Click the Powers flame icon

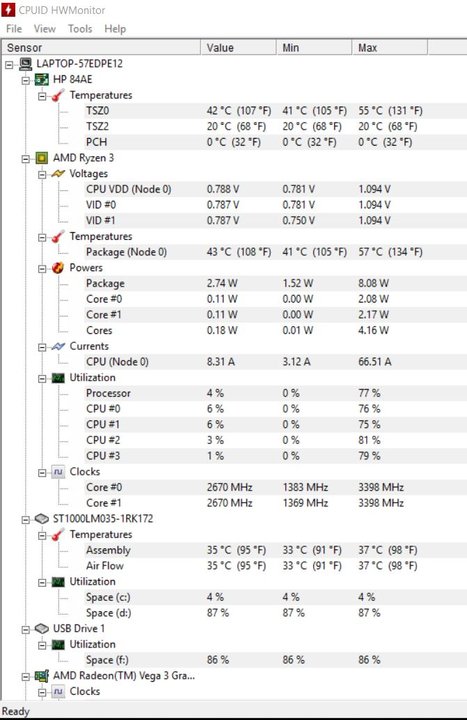click(58, 268)
